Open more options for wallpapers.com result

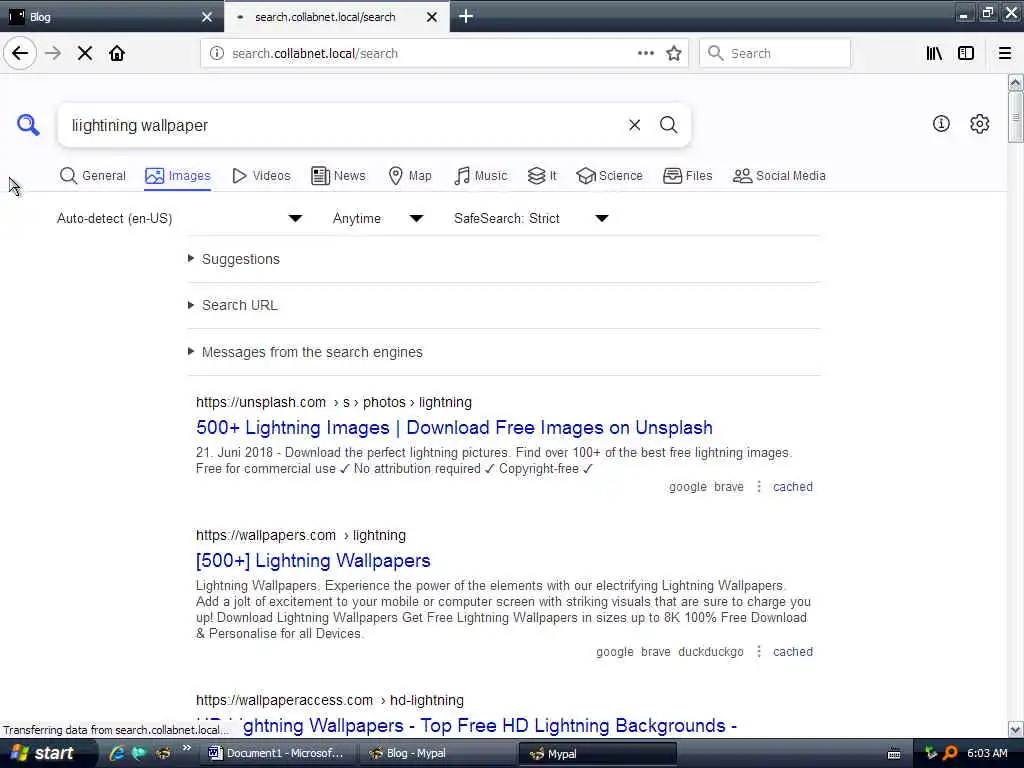point(759,652)
